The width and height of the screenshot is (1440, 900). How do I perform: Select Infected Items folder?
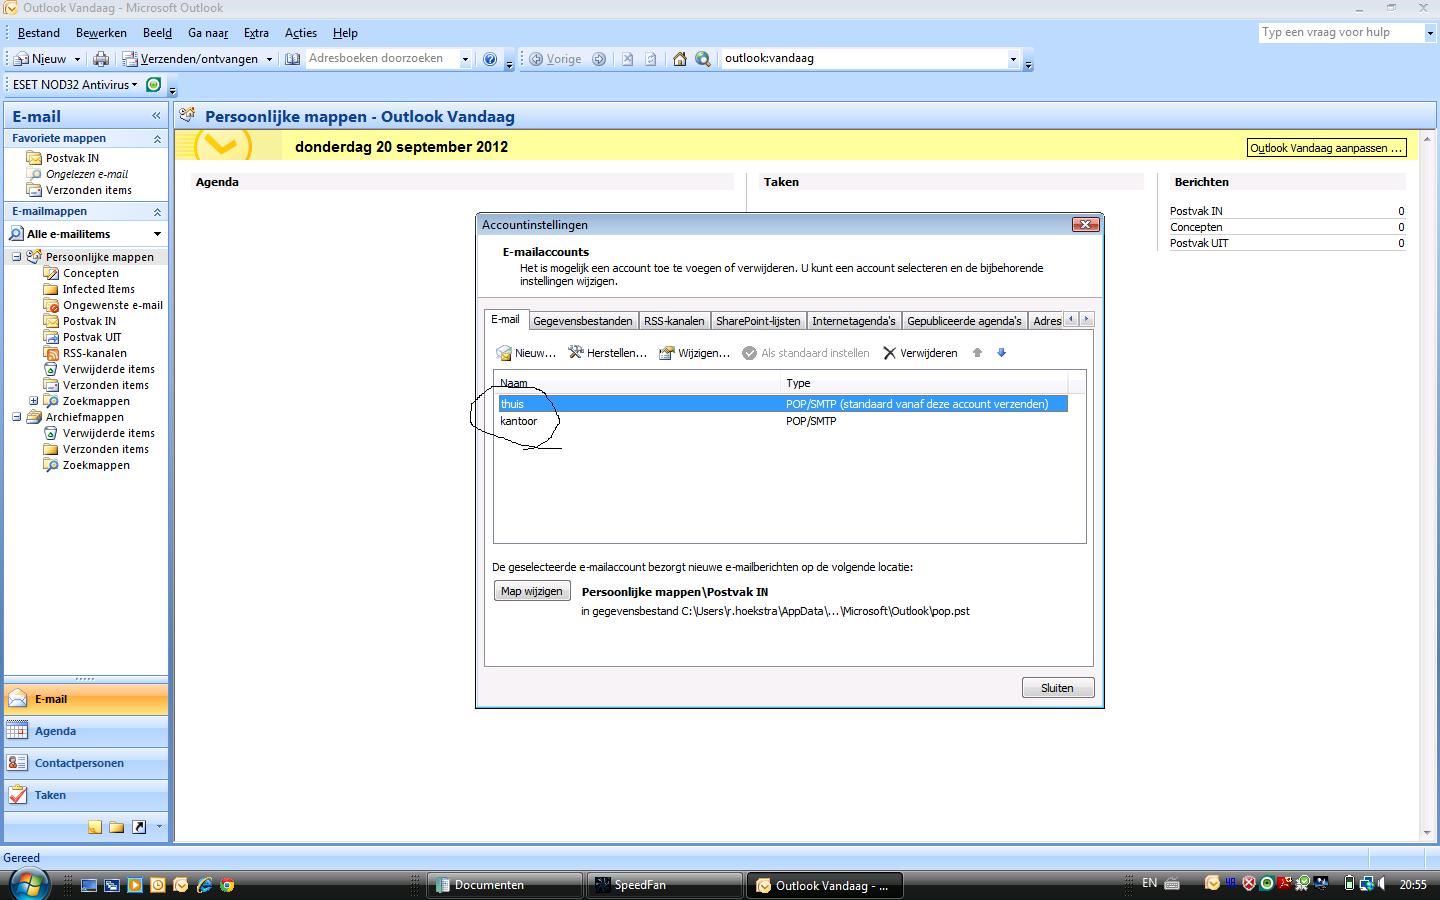98,289
